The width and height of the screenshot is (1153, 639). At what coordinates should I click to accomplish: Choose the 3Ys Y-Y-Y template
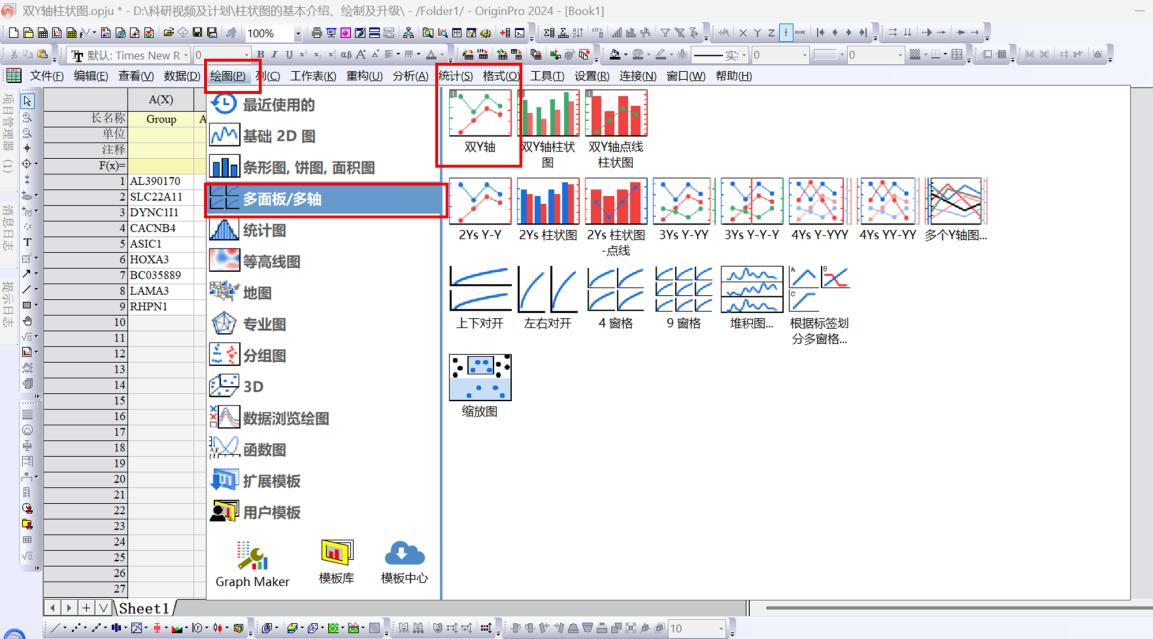tap(752, 210)
